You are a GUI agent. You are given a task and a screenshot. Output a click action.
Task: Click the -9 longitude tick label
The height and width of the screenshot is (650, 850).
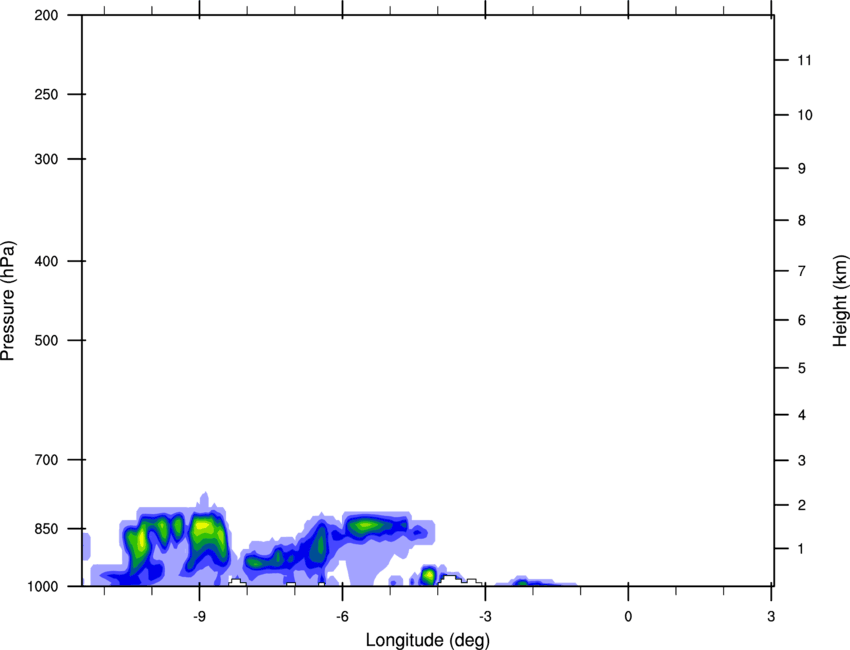(199, 614)
